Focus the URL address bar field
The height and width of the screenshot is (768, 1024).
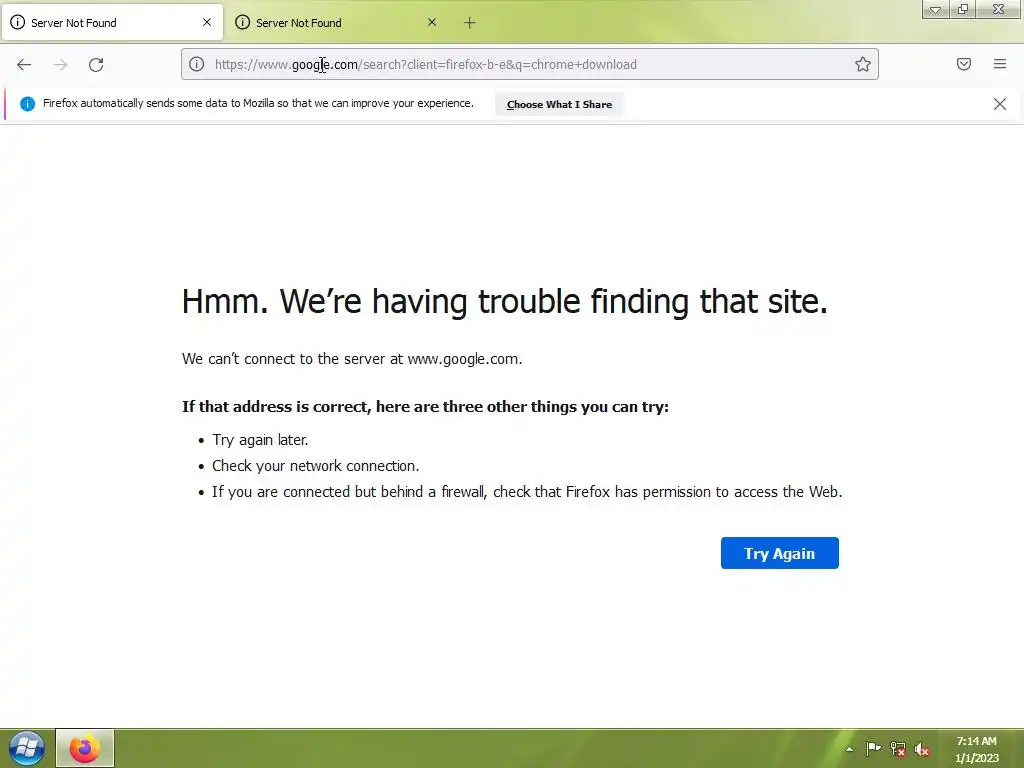(530, 64)
